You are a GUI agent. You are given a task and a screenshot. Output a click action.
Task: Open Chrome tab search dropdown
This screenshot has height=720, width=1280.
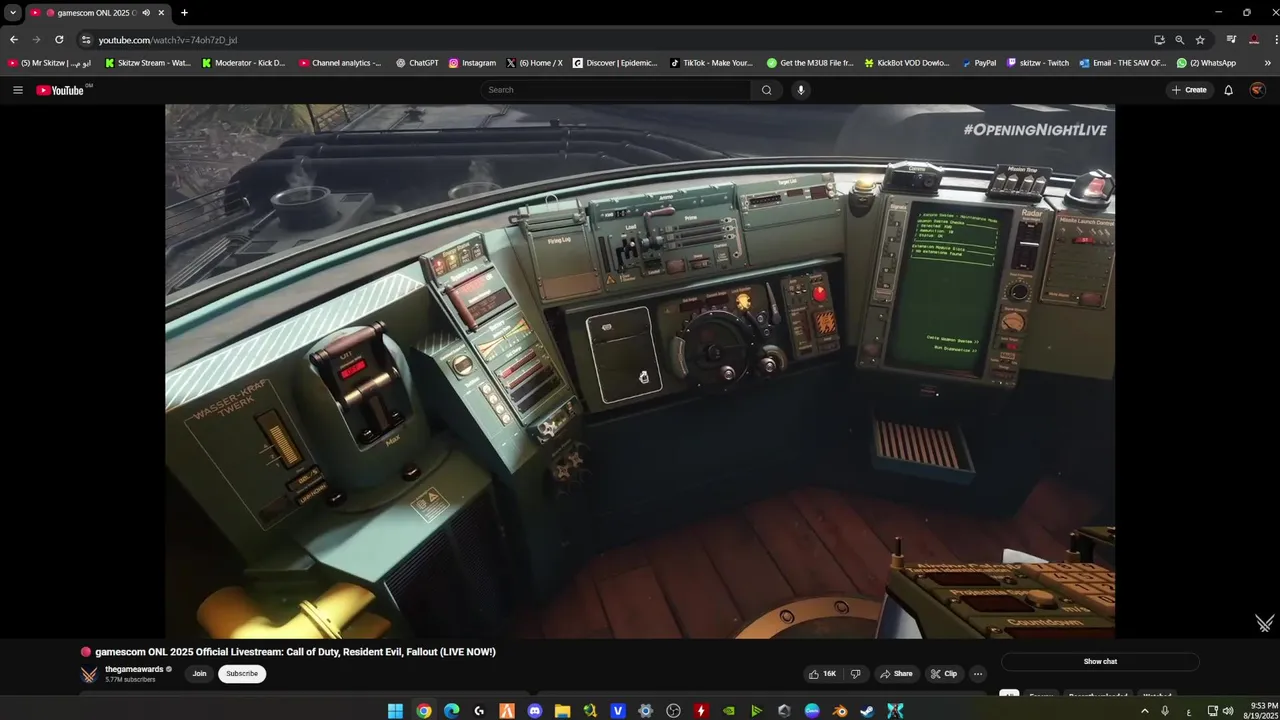pyautogui.click(x=13, y=13)
